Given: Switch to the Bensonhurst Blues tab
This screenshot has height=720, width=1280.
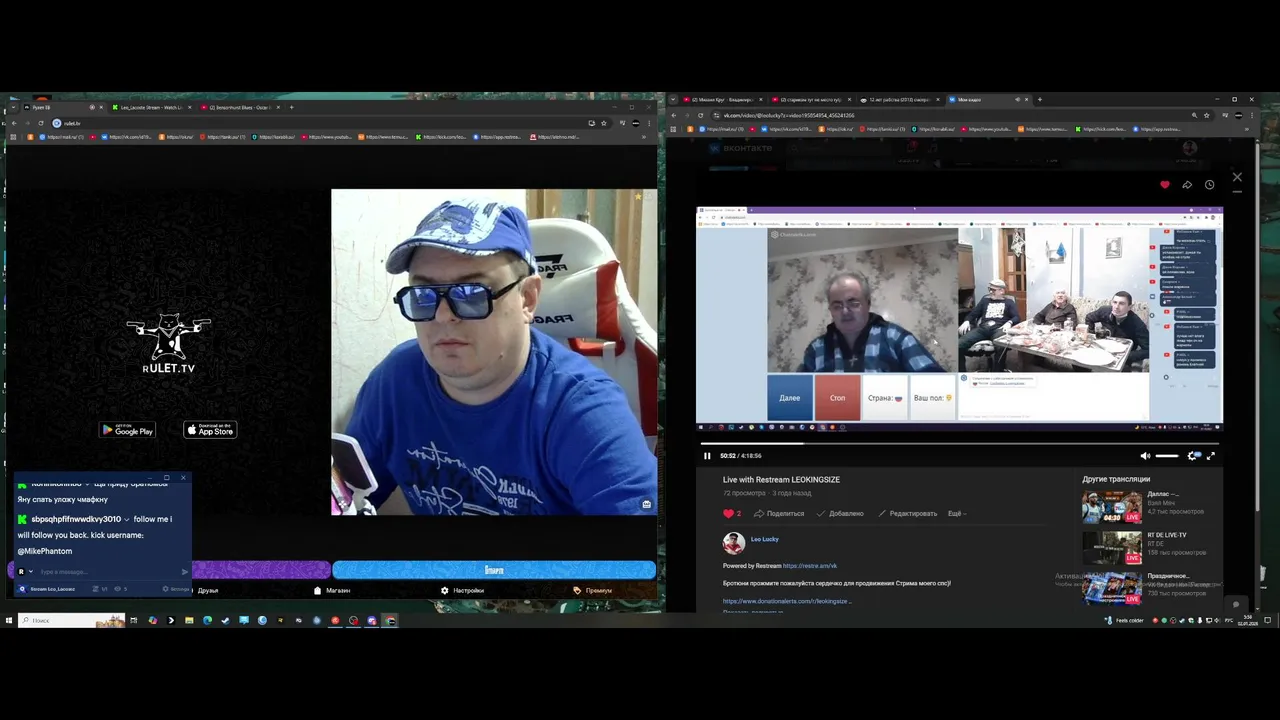Looking at the screenshot, I should pyautogui.click(x=240, y=107).
